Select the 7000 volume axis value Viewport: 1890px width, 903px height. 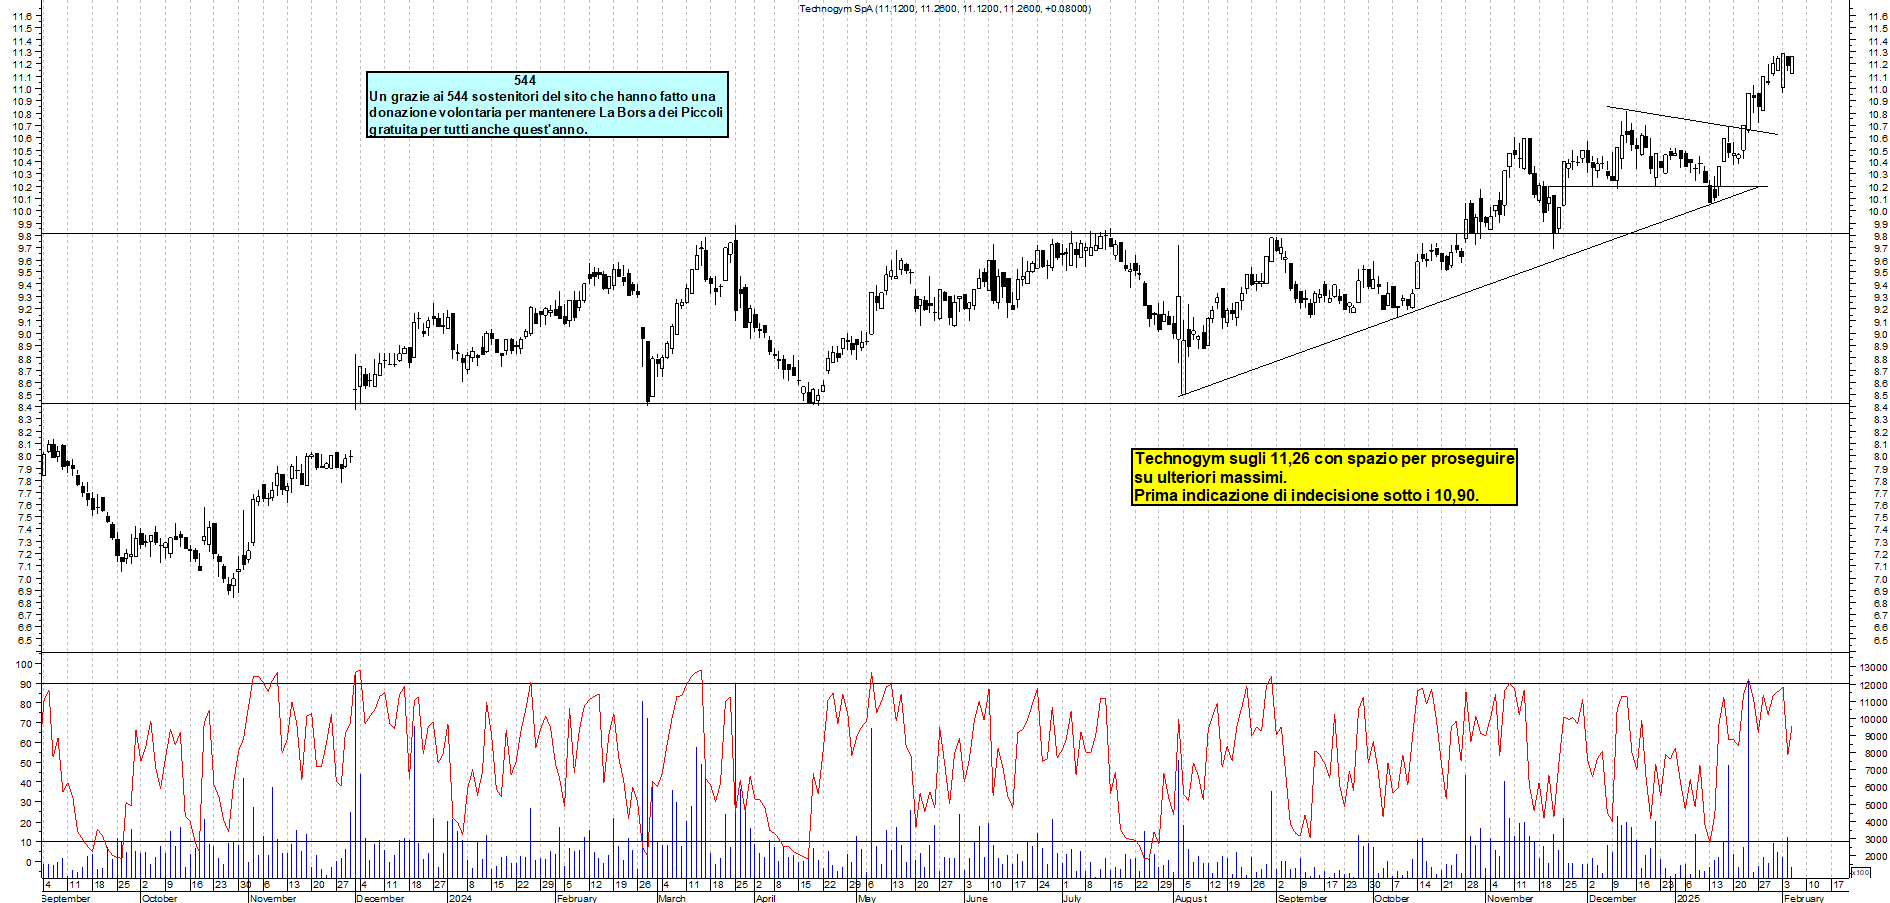click(1875, 770)
